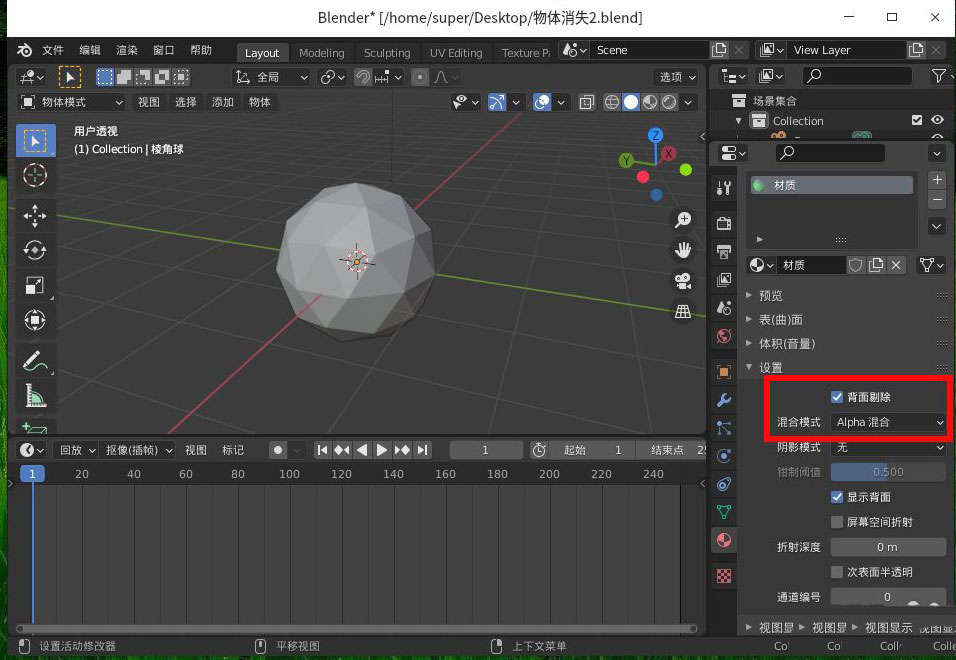The width and height of the screenshot is (956, 660).
Task: Click the add material slot plus button
Action: coord(937,180)
